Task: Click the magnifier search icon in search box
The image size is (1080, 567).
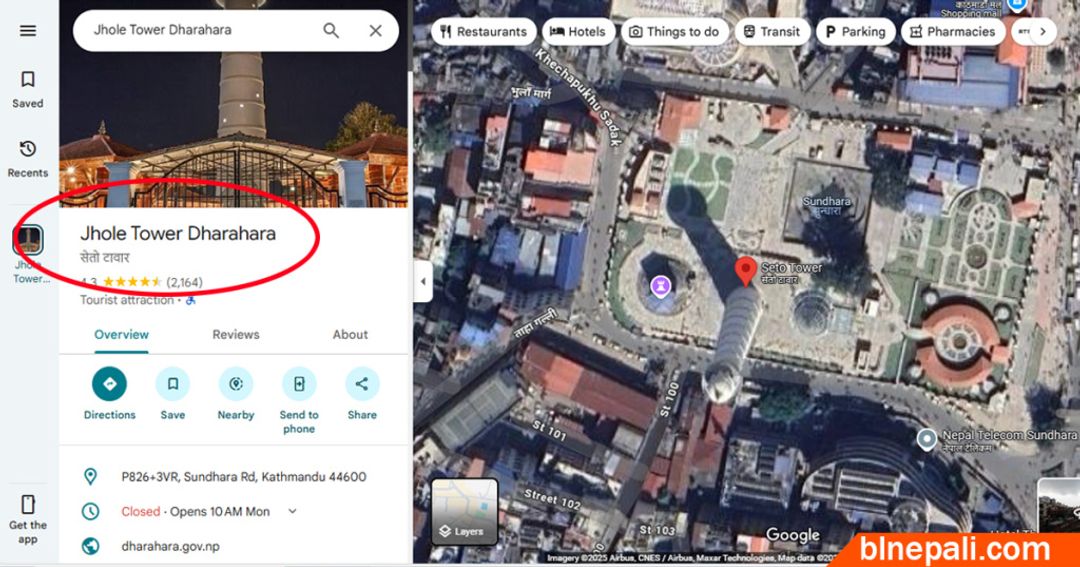Action: pos(331,30)
